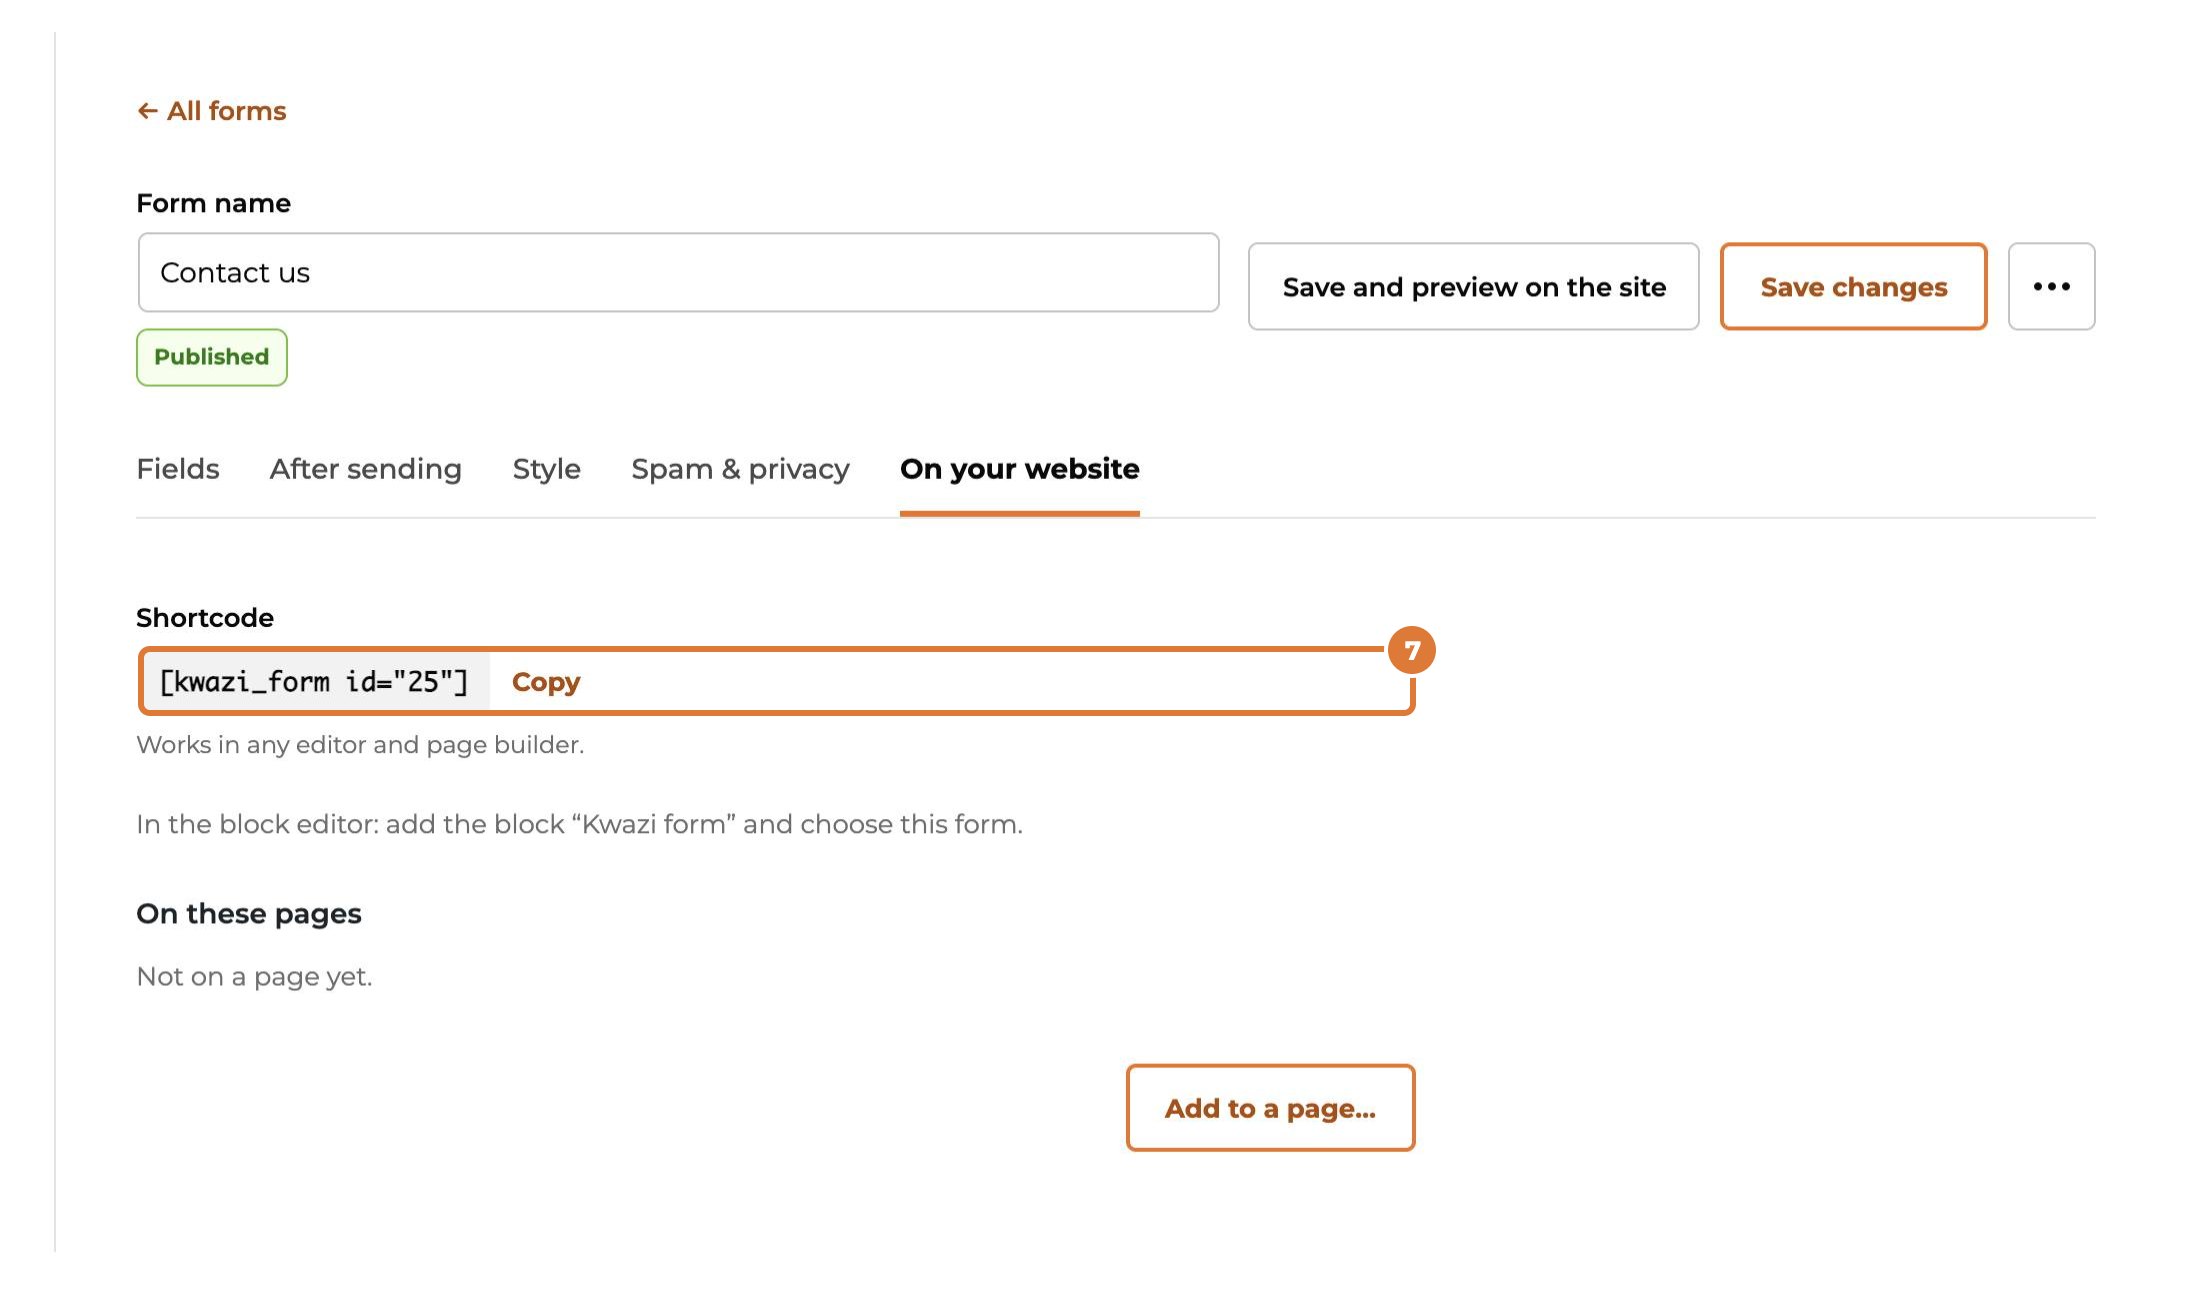
Task: Go back via the All forms link
Action: tap(212, 111)
